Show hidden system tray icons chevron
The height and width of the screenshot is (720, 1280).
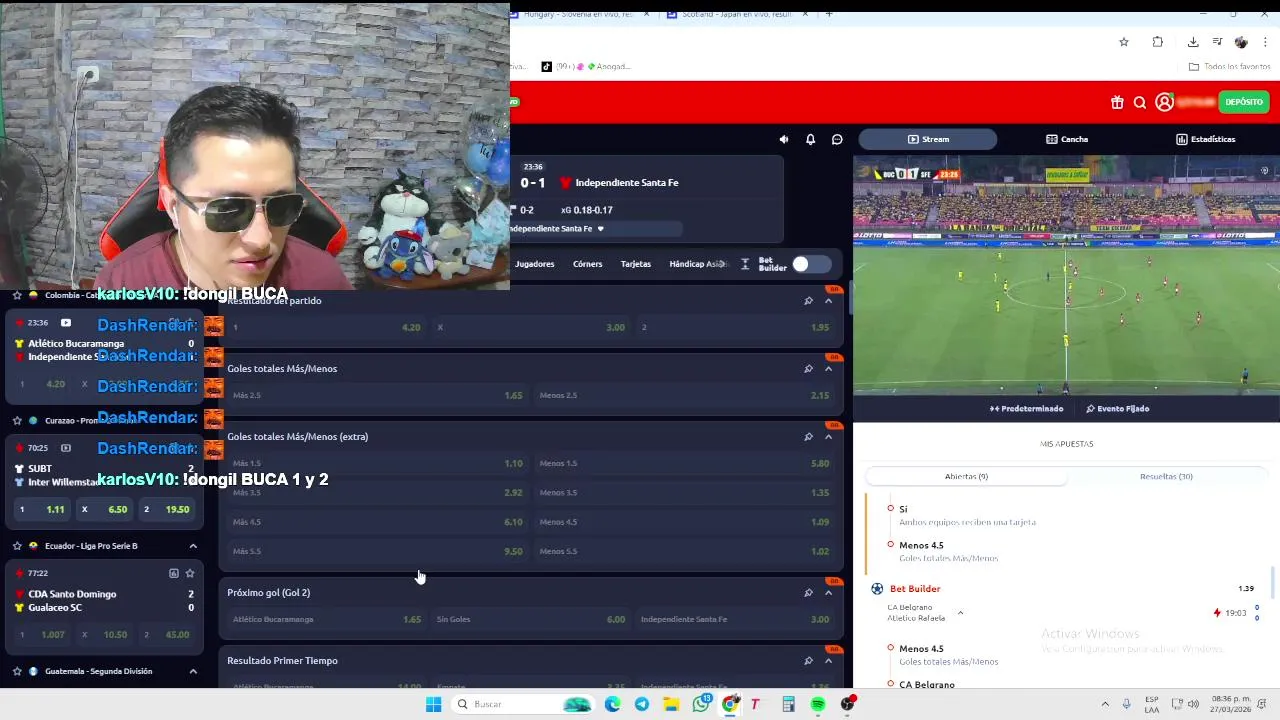1105,704
